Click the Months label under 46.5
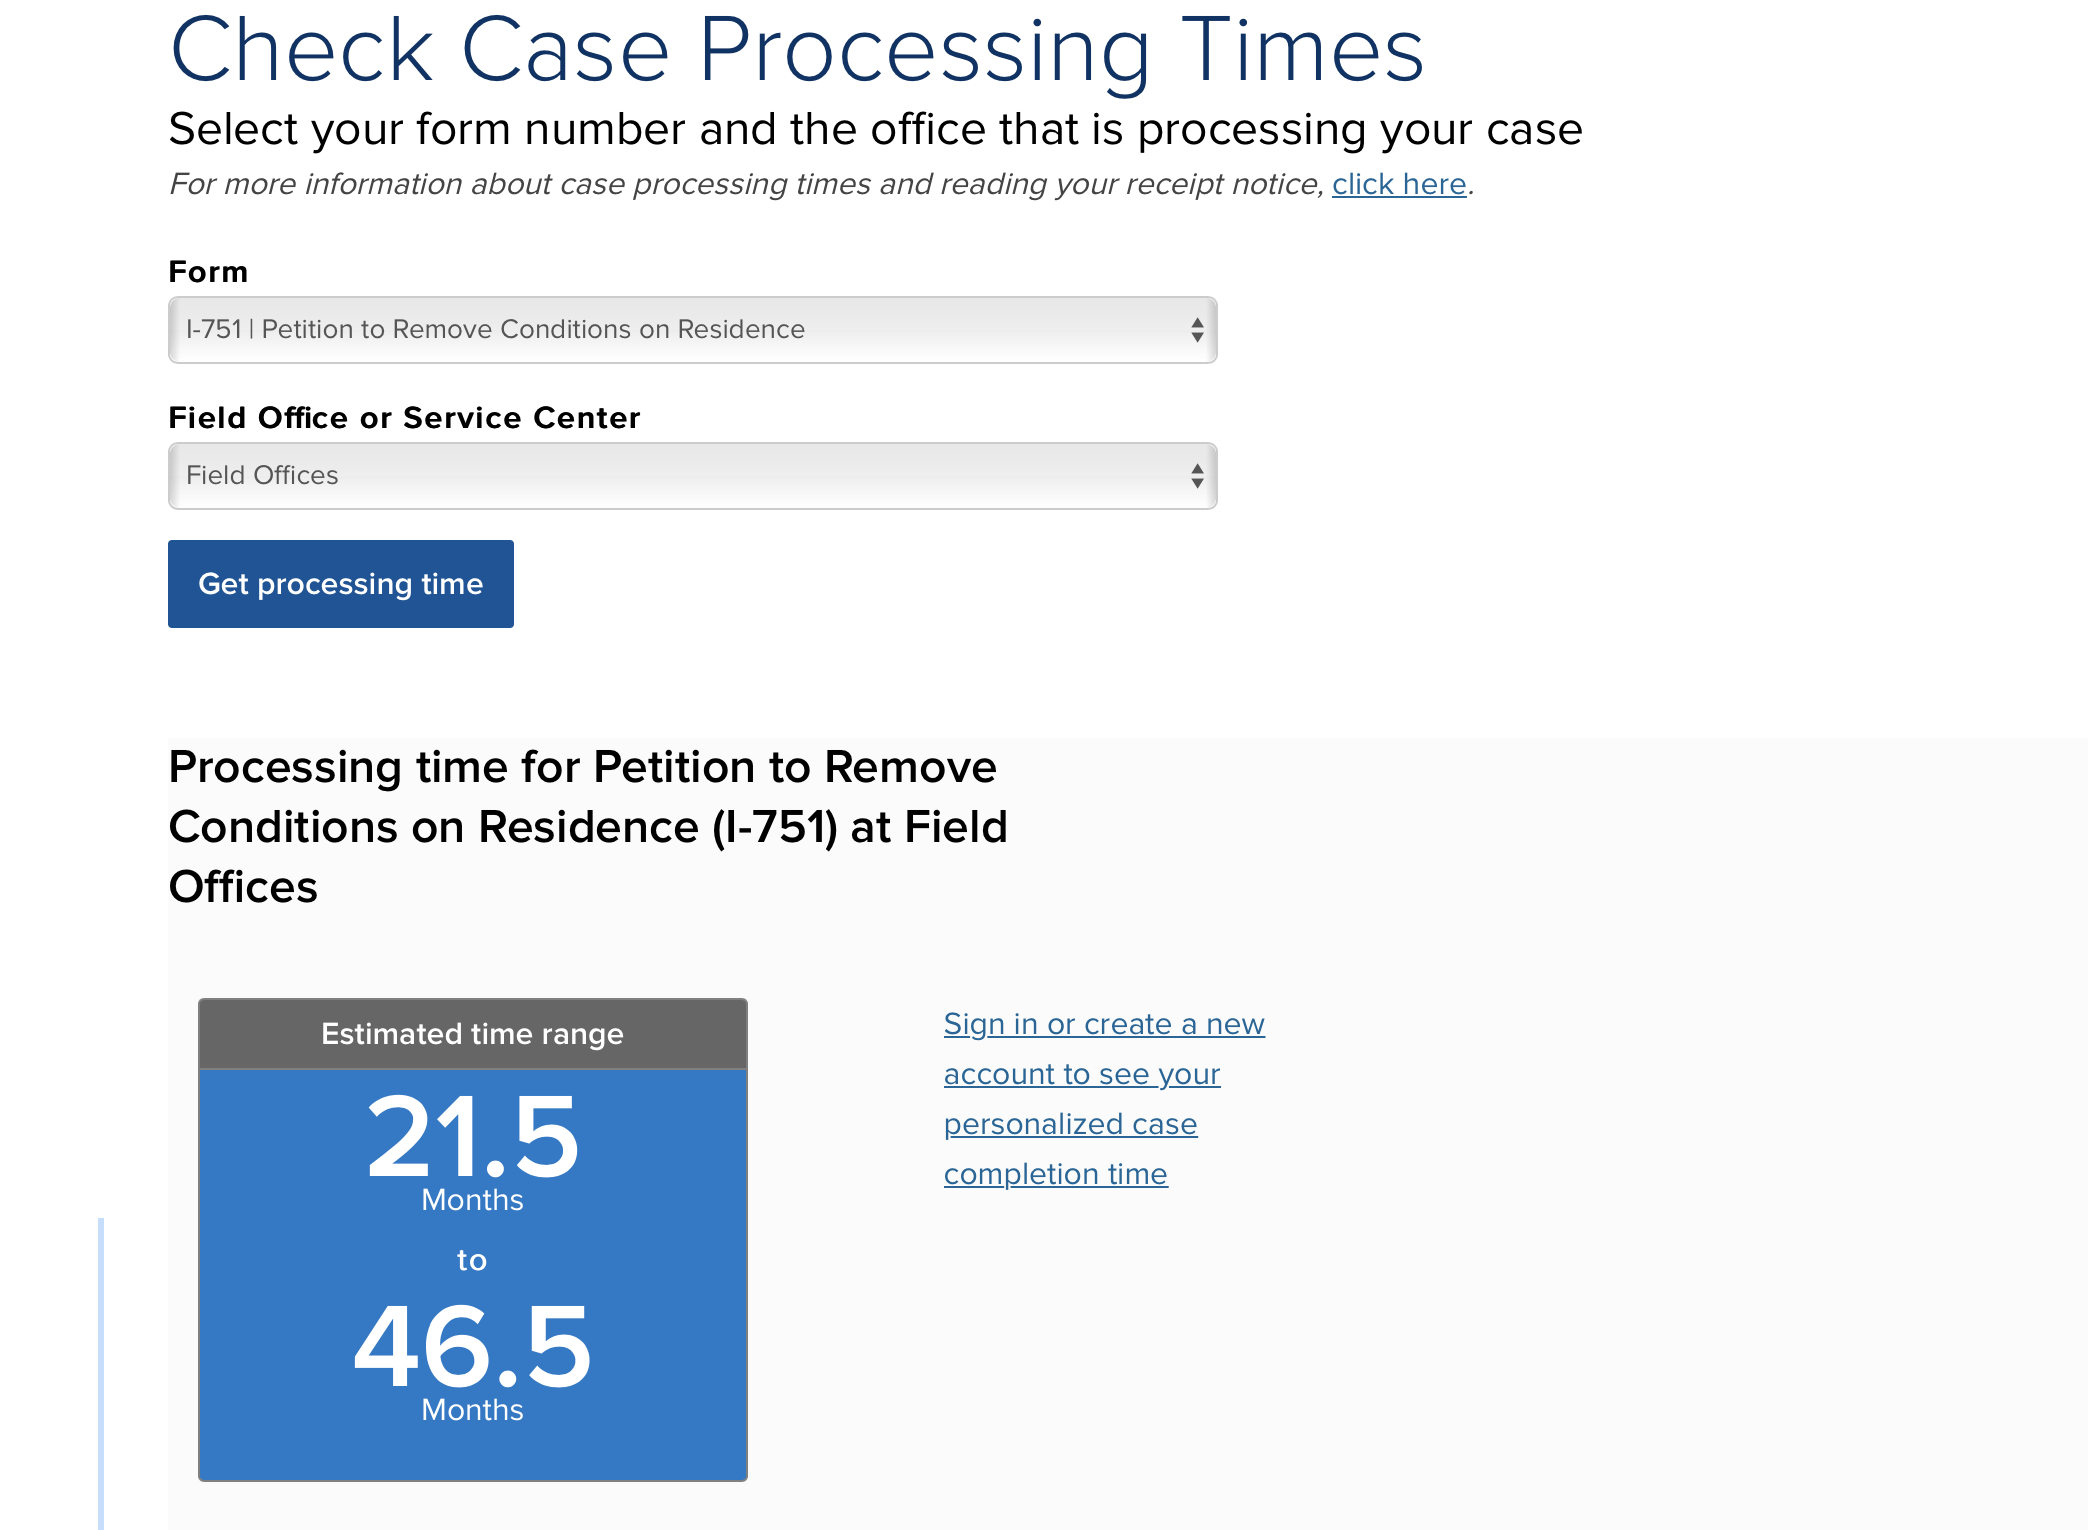 pyautogui.click(x=472, y=1410)
